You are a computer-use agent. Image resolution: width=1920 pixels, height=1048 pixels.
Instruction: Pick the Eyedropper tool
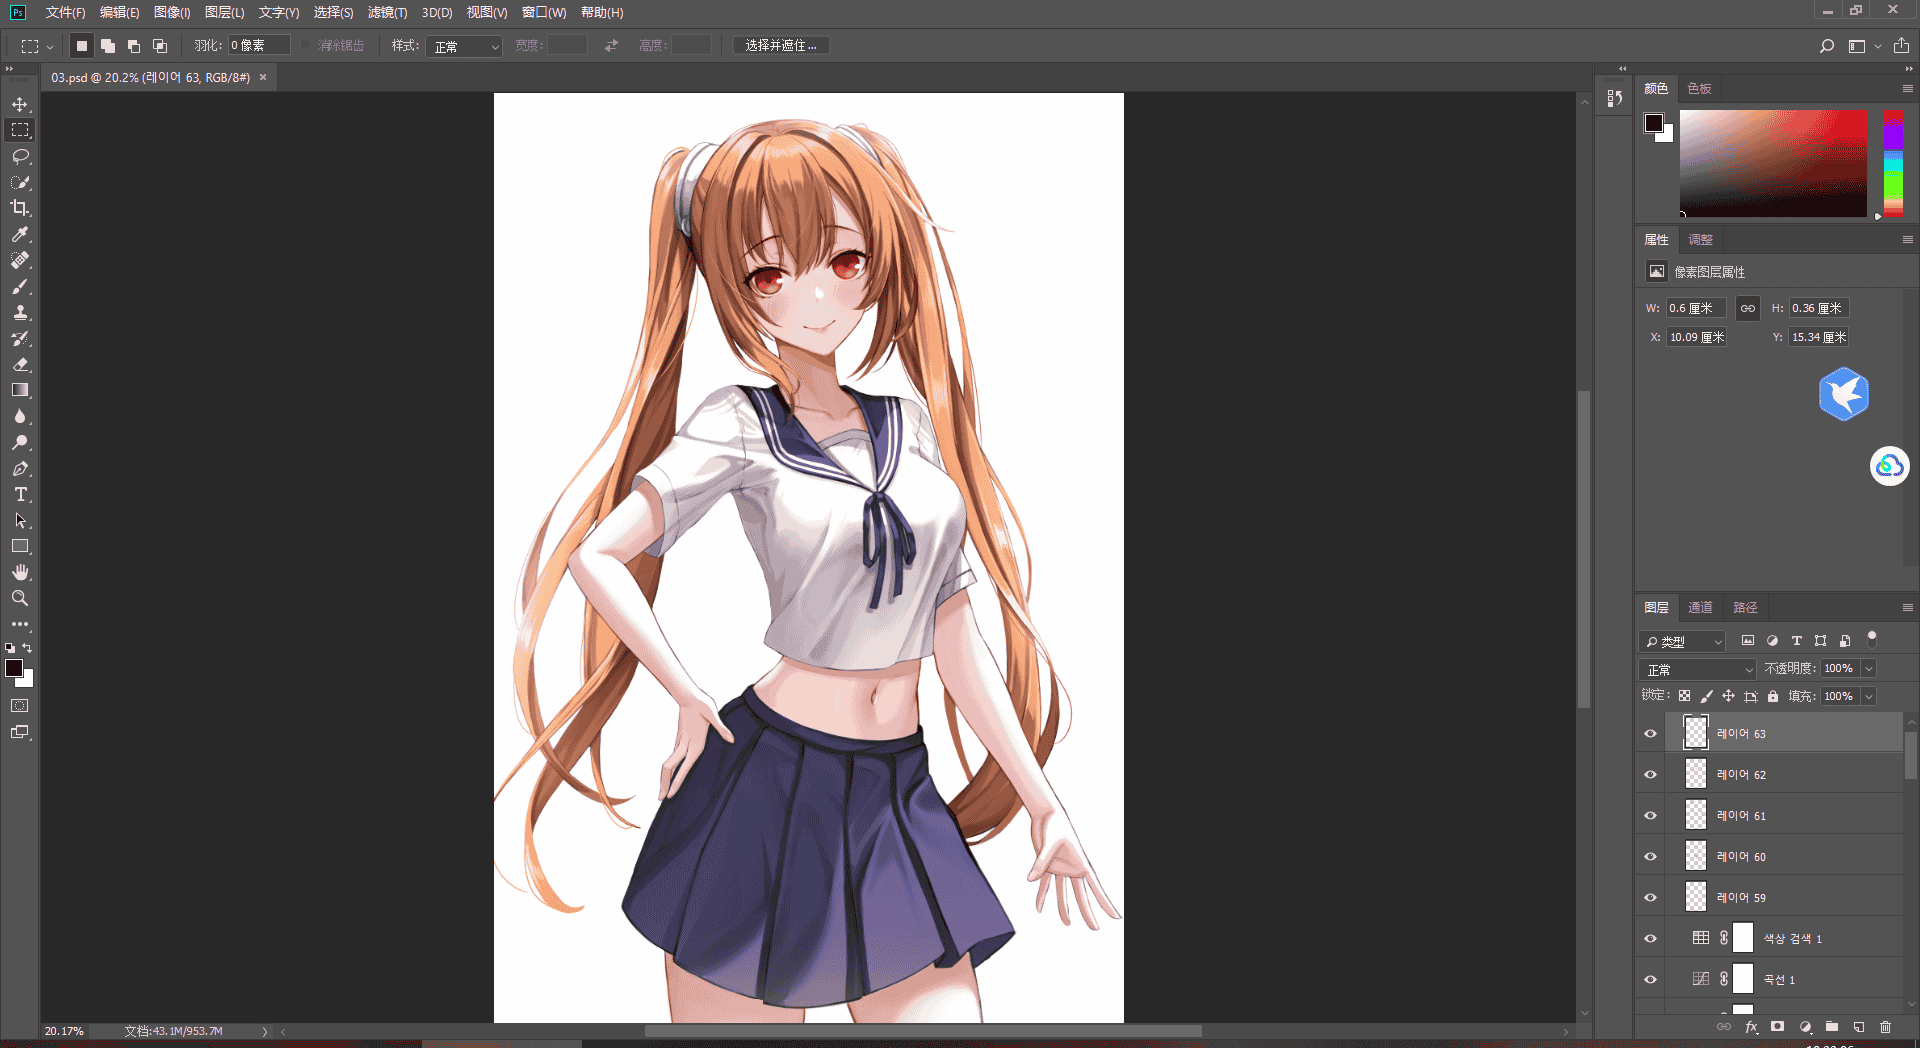(20, 234)
